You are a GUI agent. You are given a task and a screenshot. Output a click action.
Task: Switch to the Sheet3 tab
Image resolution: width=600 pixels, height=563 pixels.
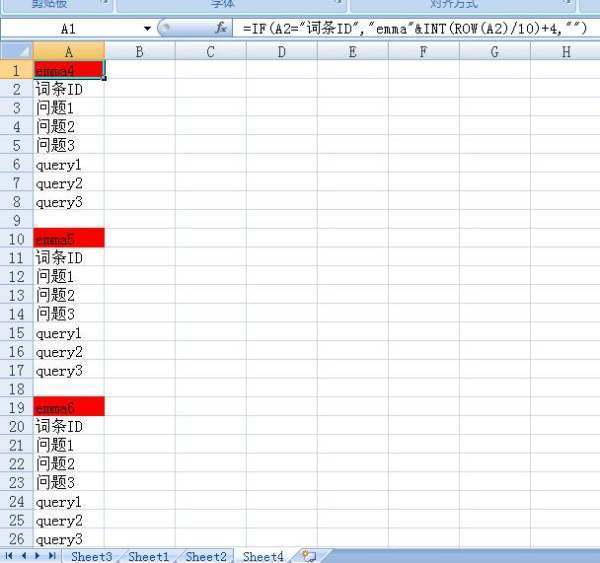point(91,556)
